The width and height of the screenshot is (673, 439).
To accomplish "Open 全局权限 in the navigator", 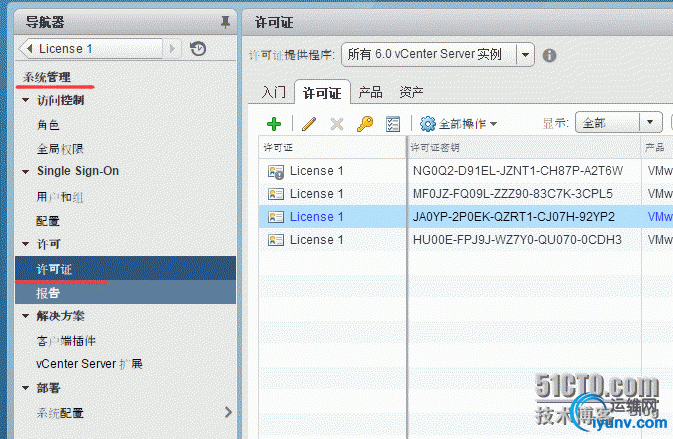I will click(x=60, y=149).
